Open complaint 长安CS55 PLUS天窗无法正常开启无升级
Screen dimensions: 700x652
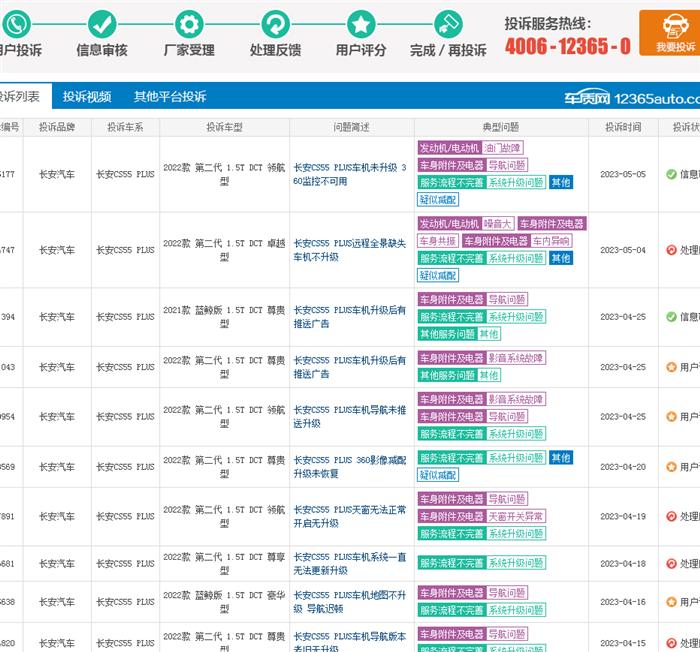click(x=350, y=516)
